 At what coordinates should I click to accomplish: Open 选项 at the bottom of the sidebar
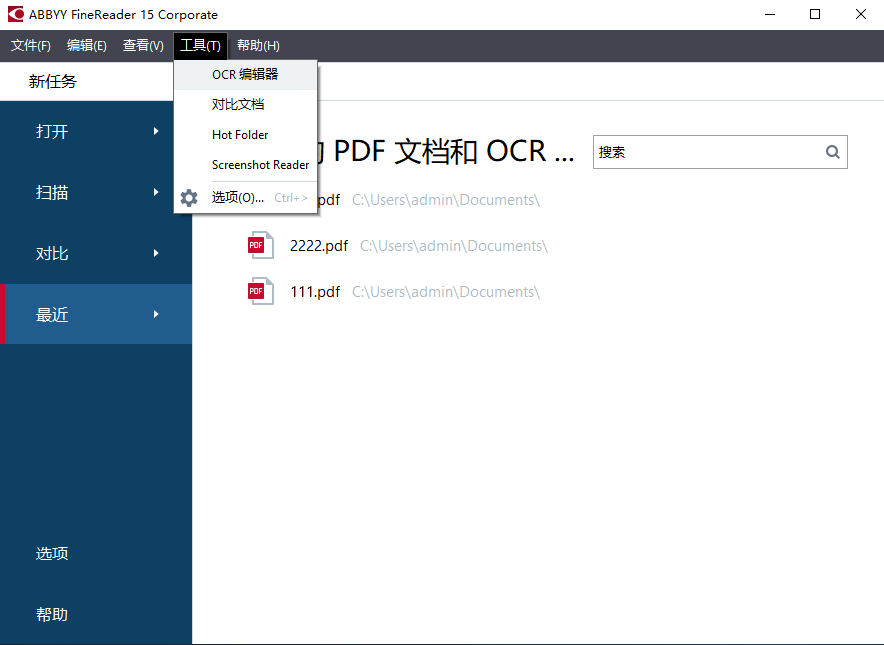coord(51,553)
